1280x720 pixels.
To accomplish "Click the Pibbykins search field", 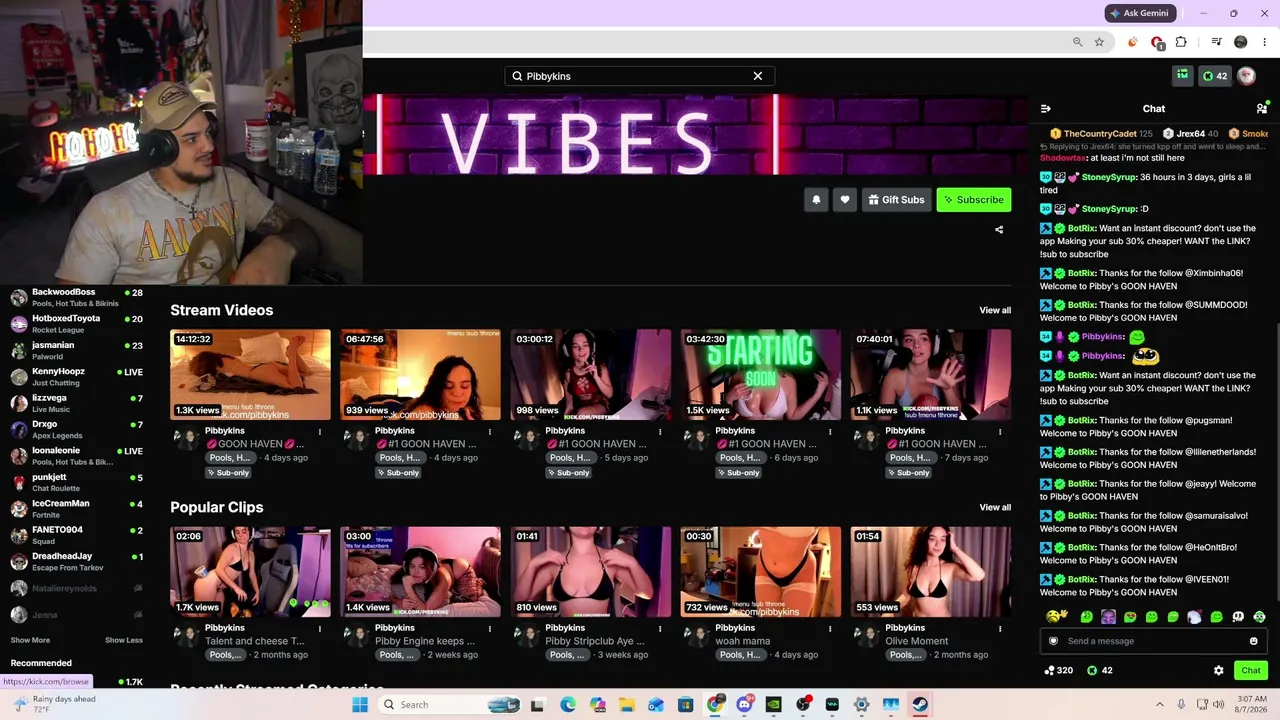I will [640, 76].
